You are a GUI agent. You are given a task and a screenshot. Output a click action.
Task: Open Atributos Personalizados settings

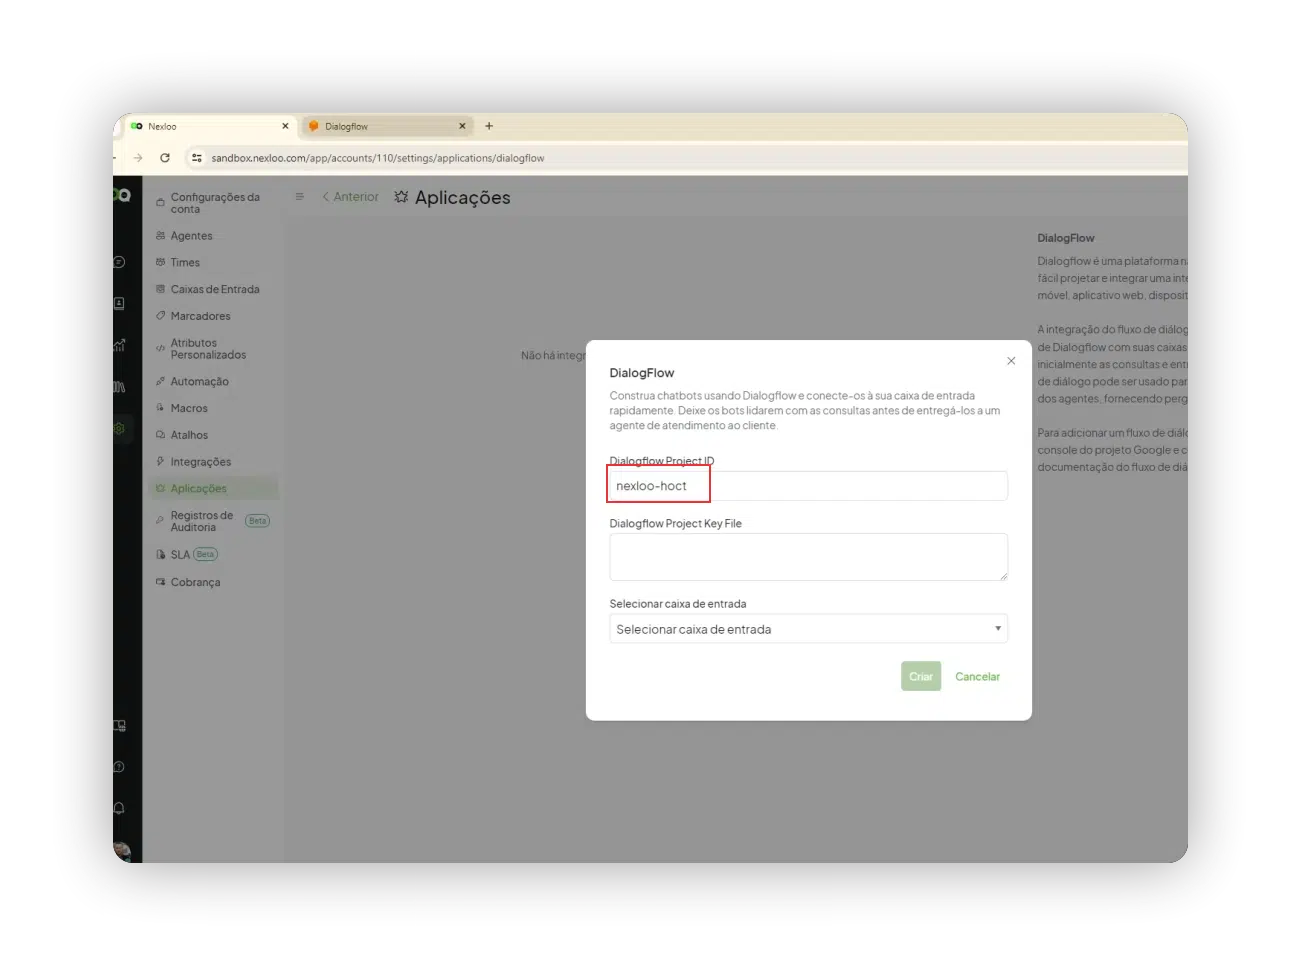[207, 349]
